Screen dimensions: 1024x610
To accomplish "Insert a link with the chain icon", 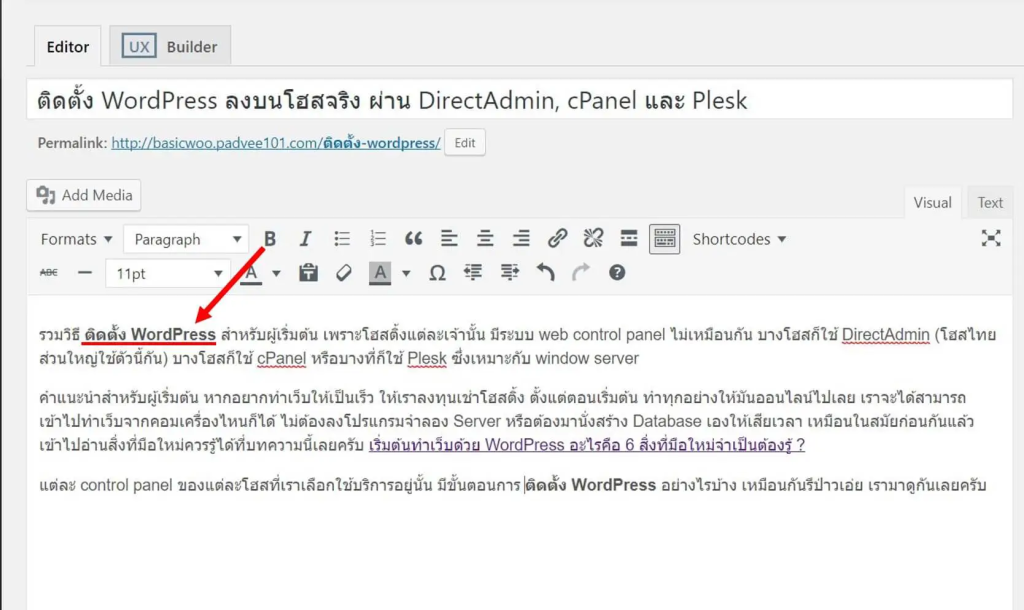I will tap(557, 239).
